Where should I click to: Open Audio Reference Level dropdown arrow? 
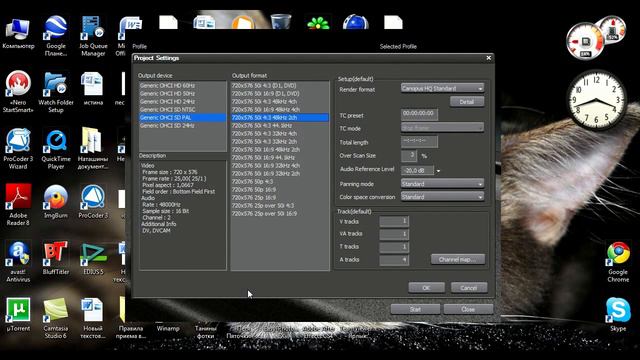pos(438,171)
